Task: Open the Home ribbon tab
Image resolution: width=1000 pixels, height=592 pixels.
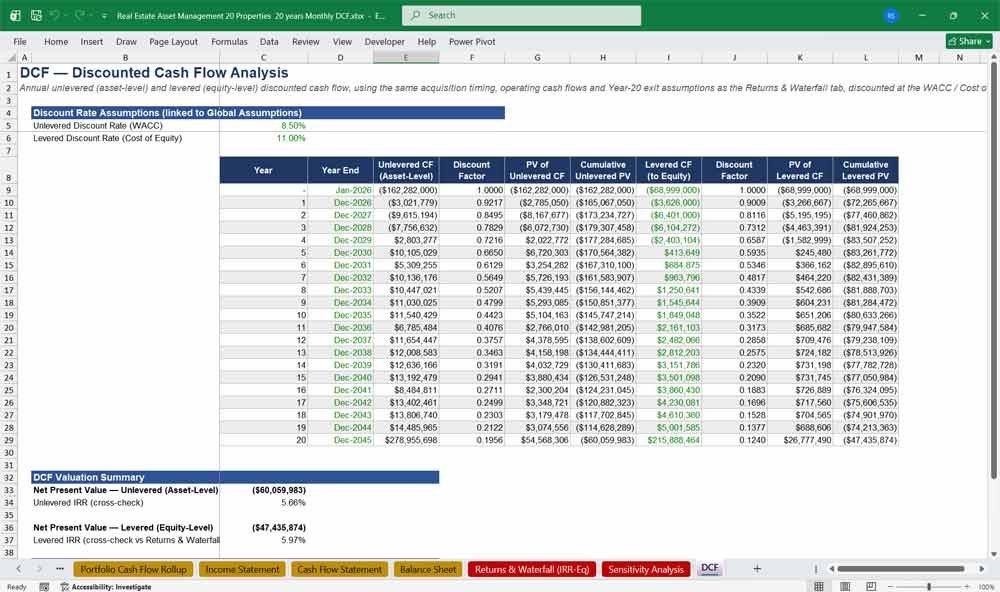Action: click(56, 41)
